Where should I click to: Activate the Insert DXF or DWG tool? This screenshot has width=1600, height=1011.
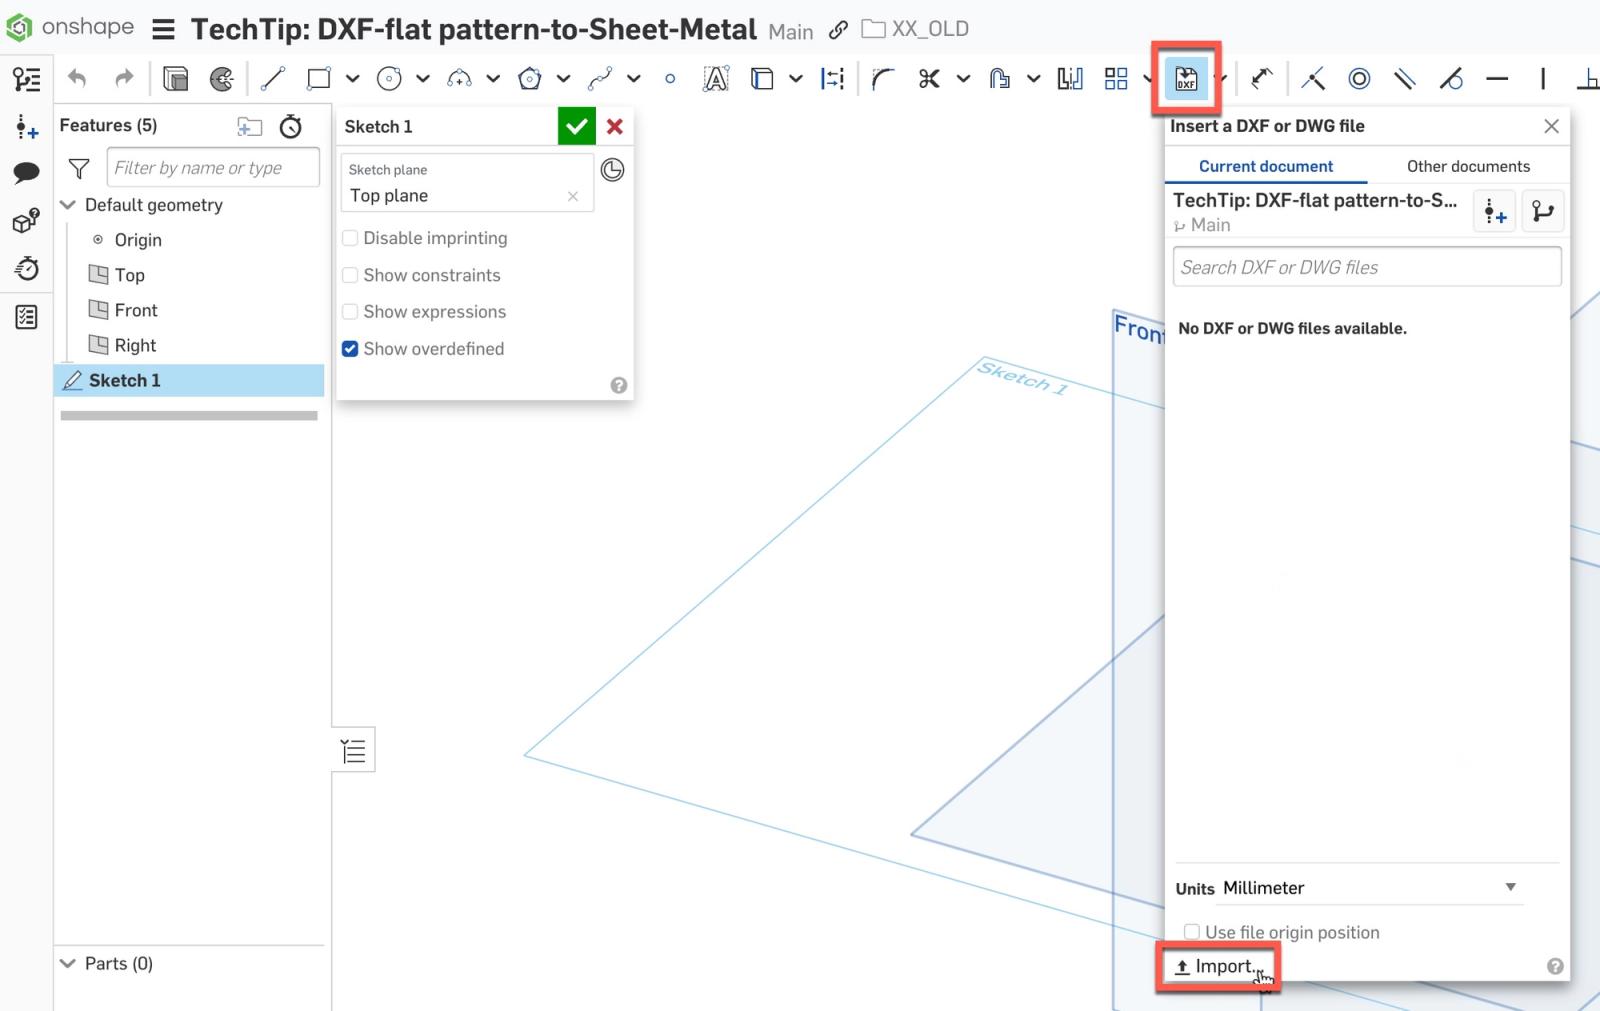pos(1186,78)
